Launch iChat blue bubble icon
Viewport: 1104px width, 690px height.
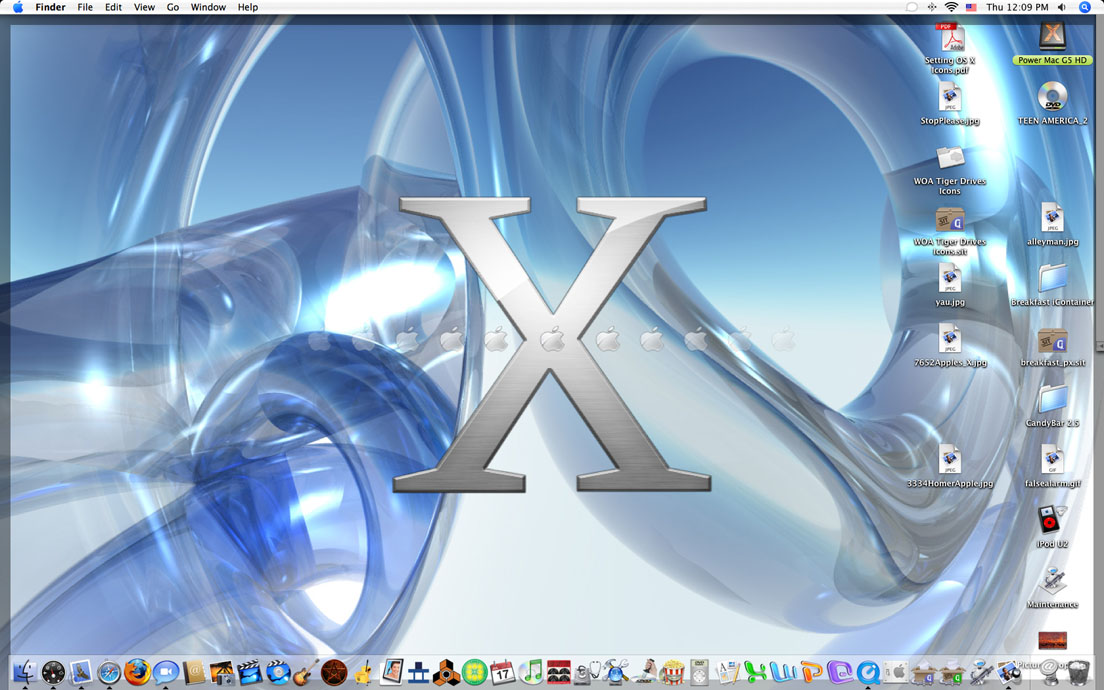click(165, 672)
